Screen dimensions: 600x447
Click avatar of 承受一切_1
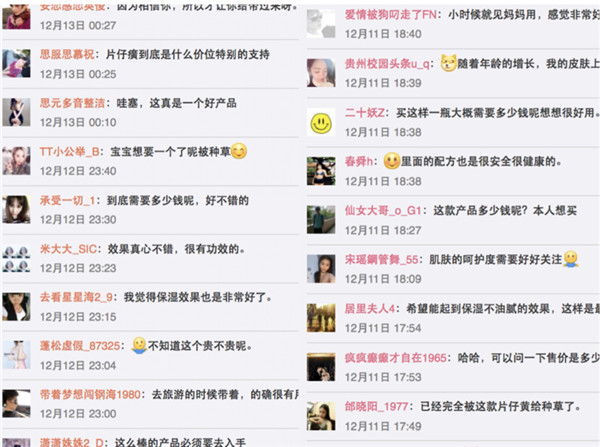(x=16, y=210)
